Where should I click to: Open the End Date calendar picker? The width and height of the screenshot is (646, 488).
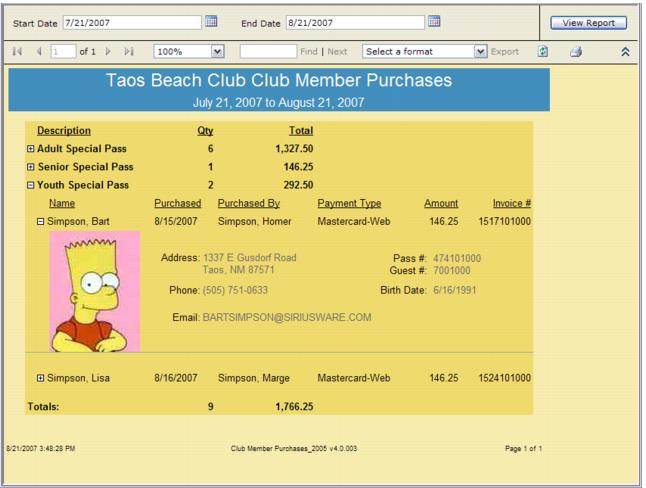433,21
